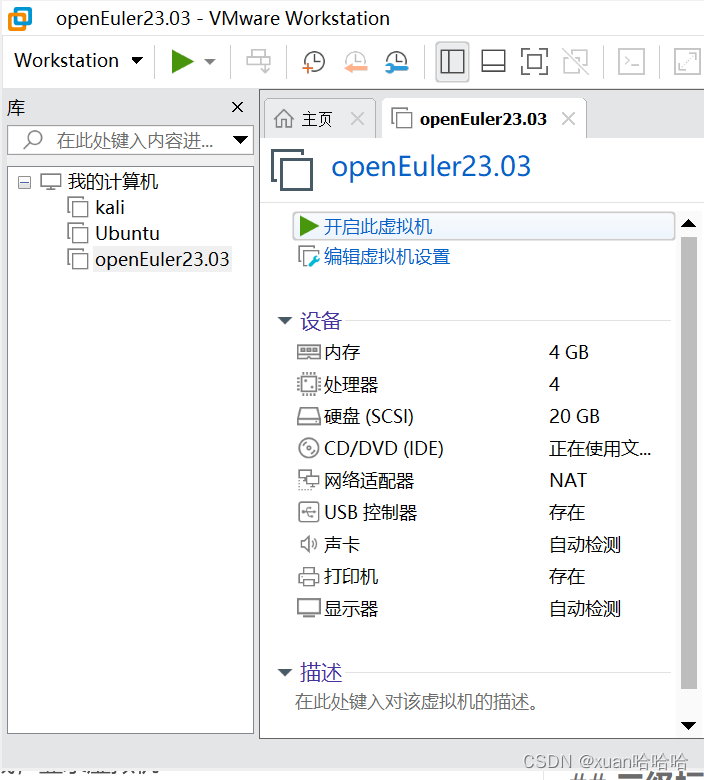Select 我的计算机 in the library
The image size is (704, 780).
tap(112, 182)
